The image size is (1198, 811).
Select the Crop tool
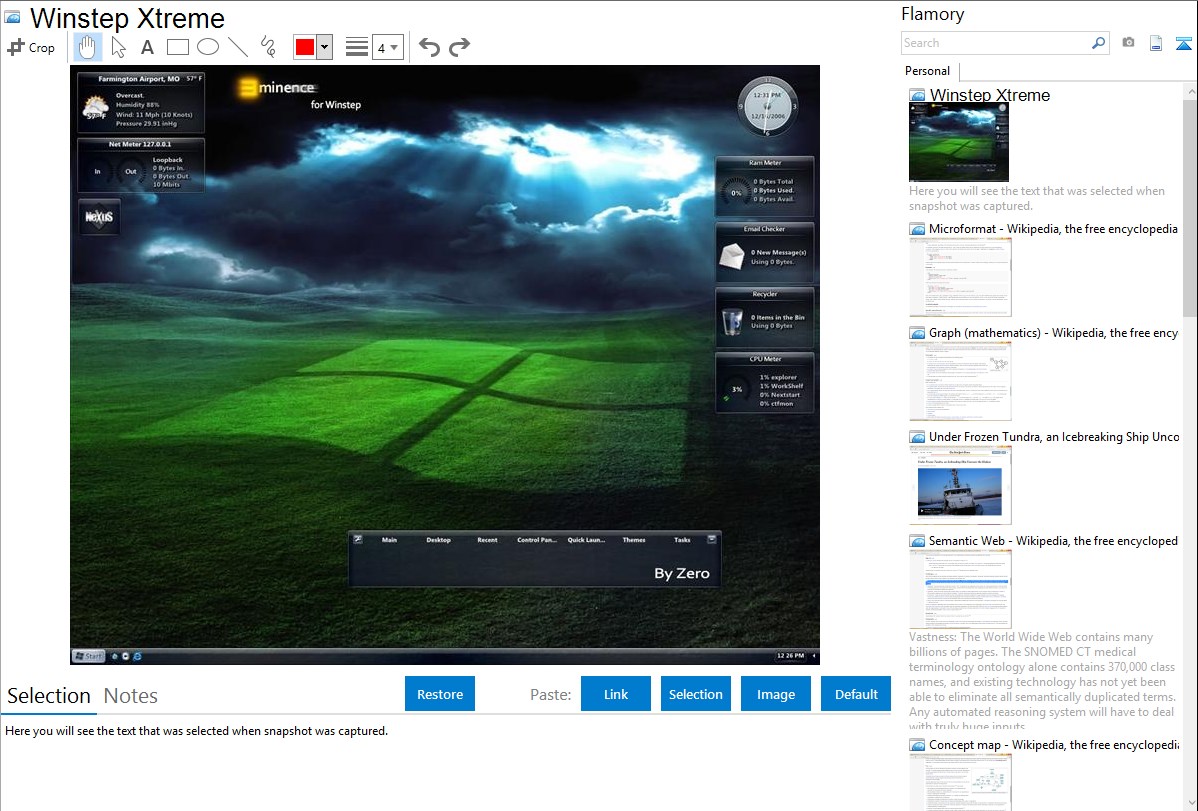(31, 47)
